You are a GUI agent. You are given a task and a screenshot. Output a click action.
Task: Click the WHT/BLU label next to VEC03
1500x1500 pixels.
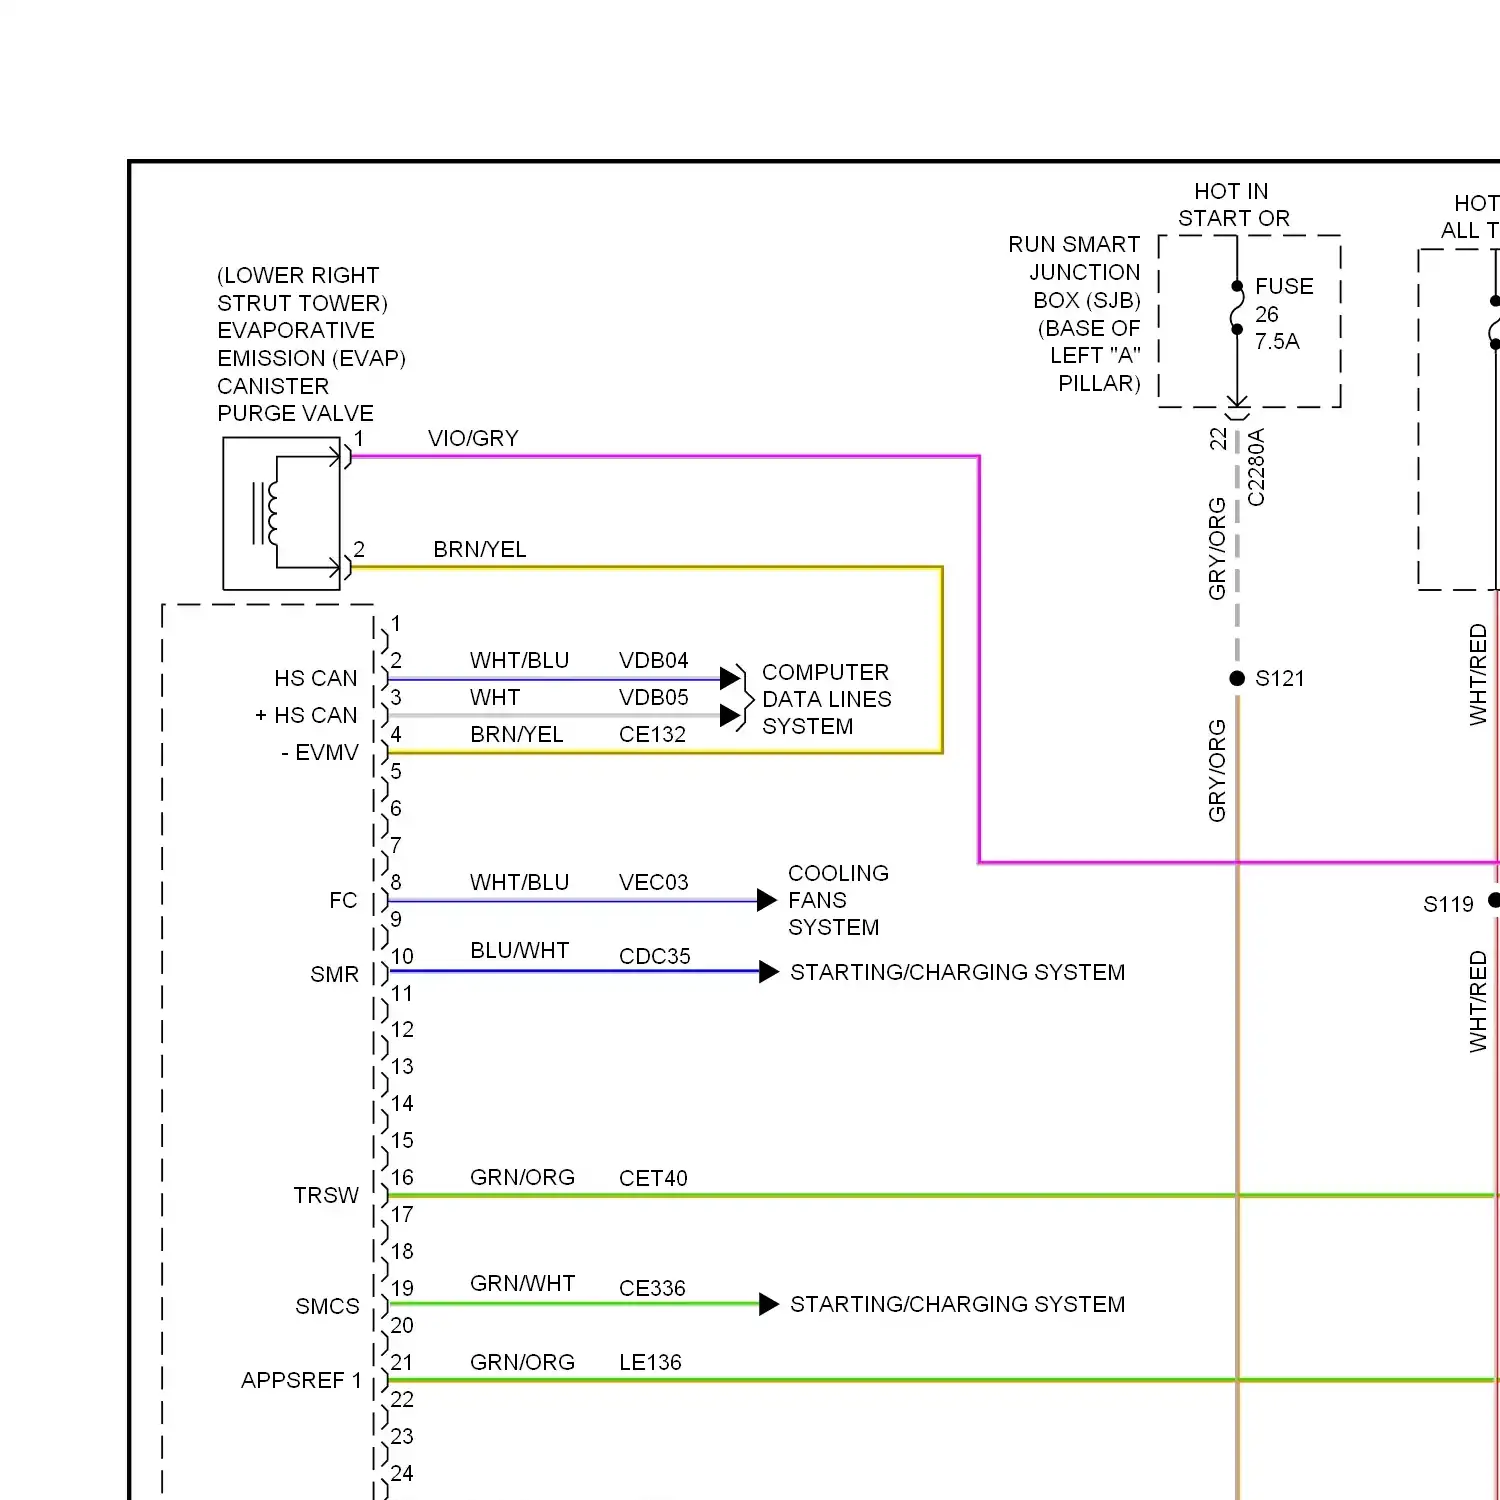click(x=519, y=882)
